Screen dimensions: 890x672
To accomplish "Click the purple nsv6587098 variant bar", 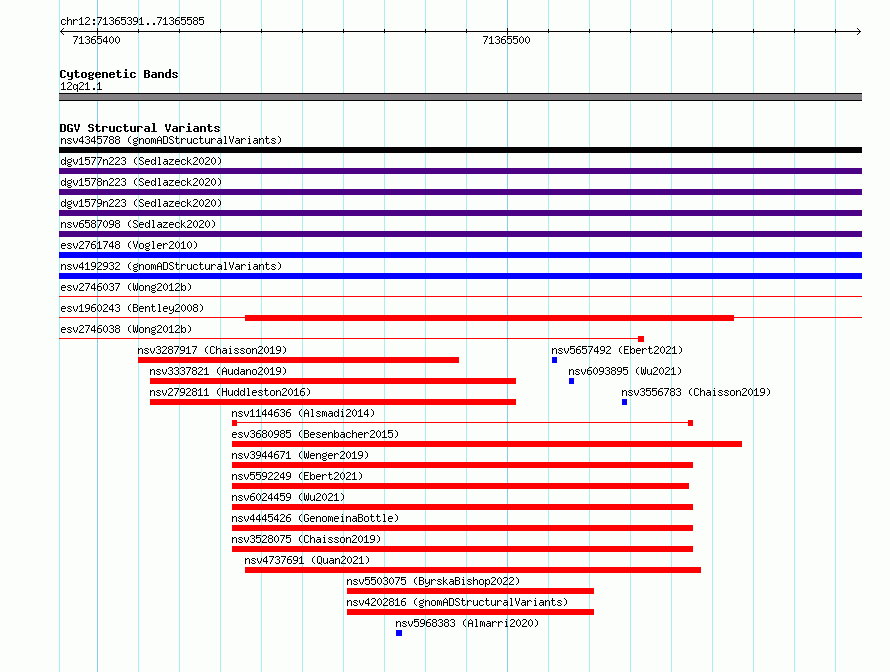I will pos(460,234).
